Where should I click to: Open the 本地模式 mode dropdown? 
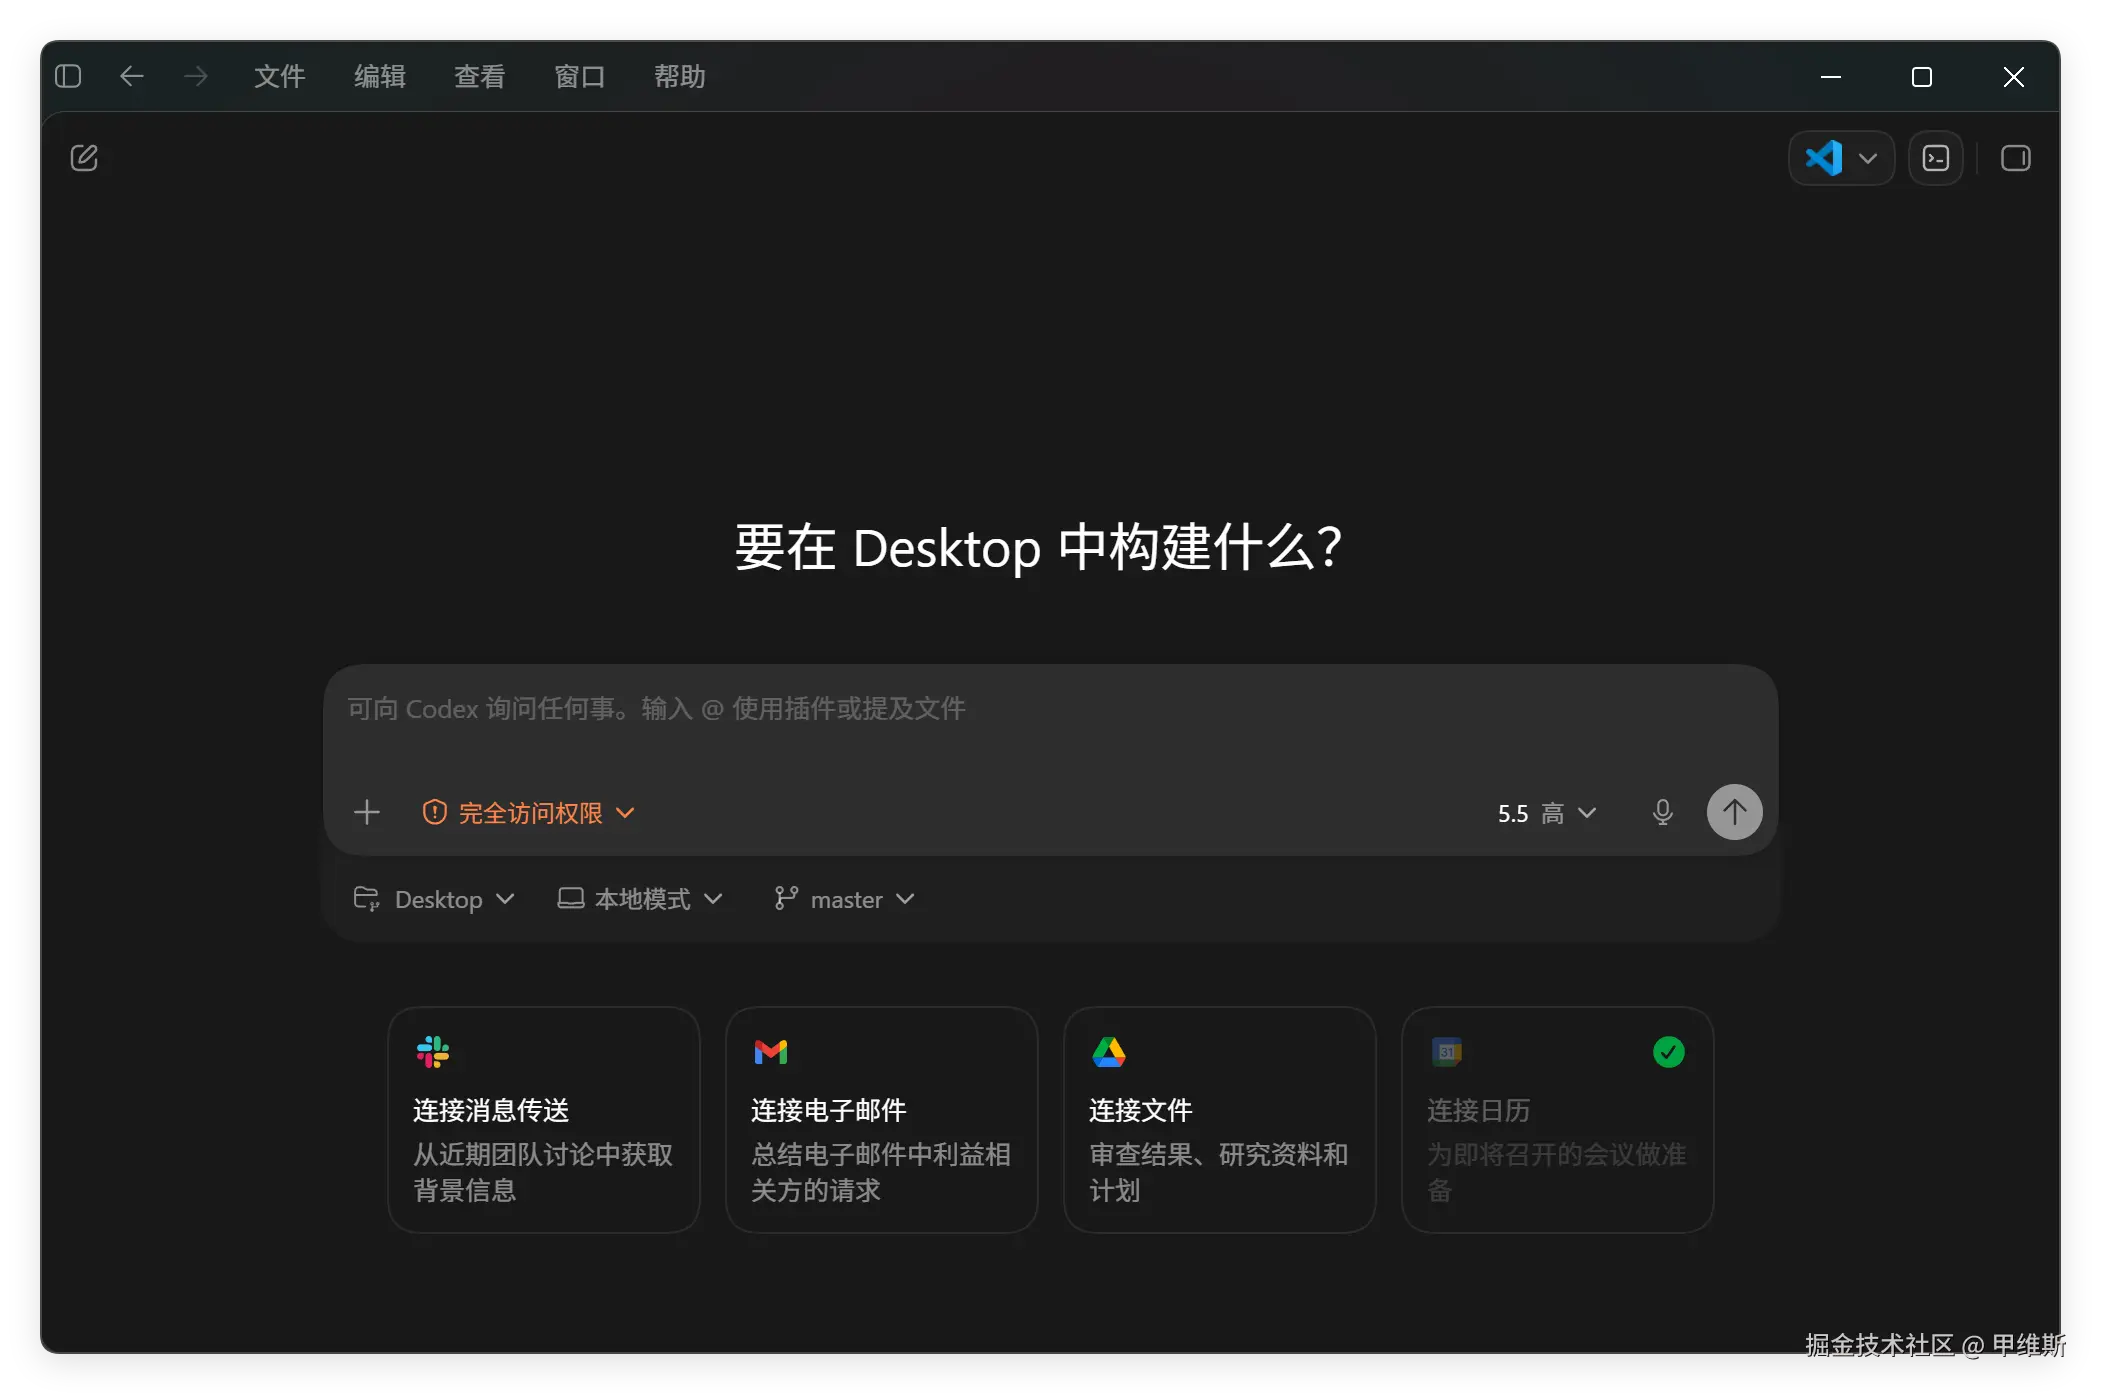click(x=640, y=899)
